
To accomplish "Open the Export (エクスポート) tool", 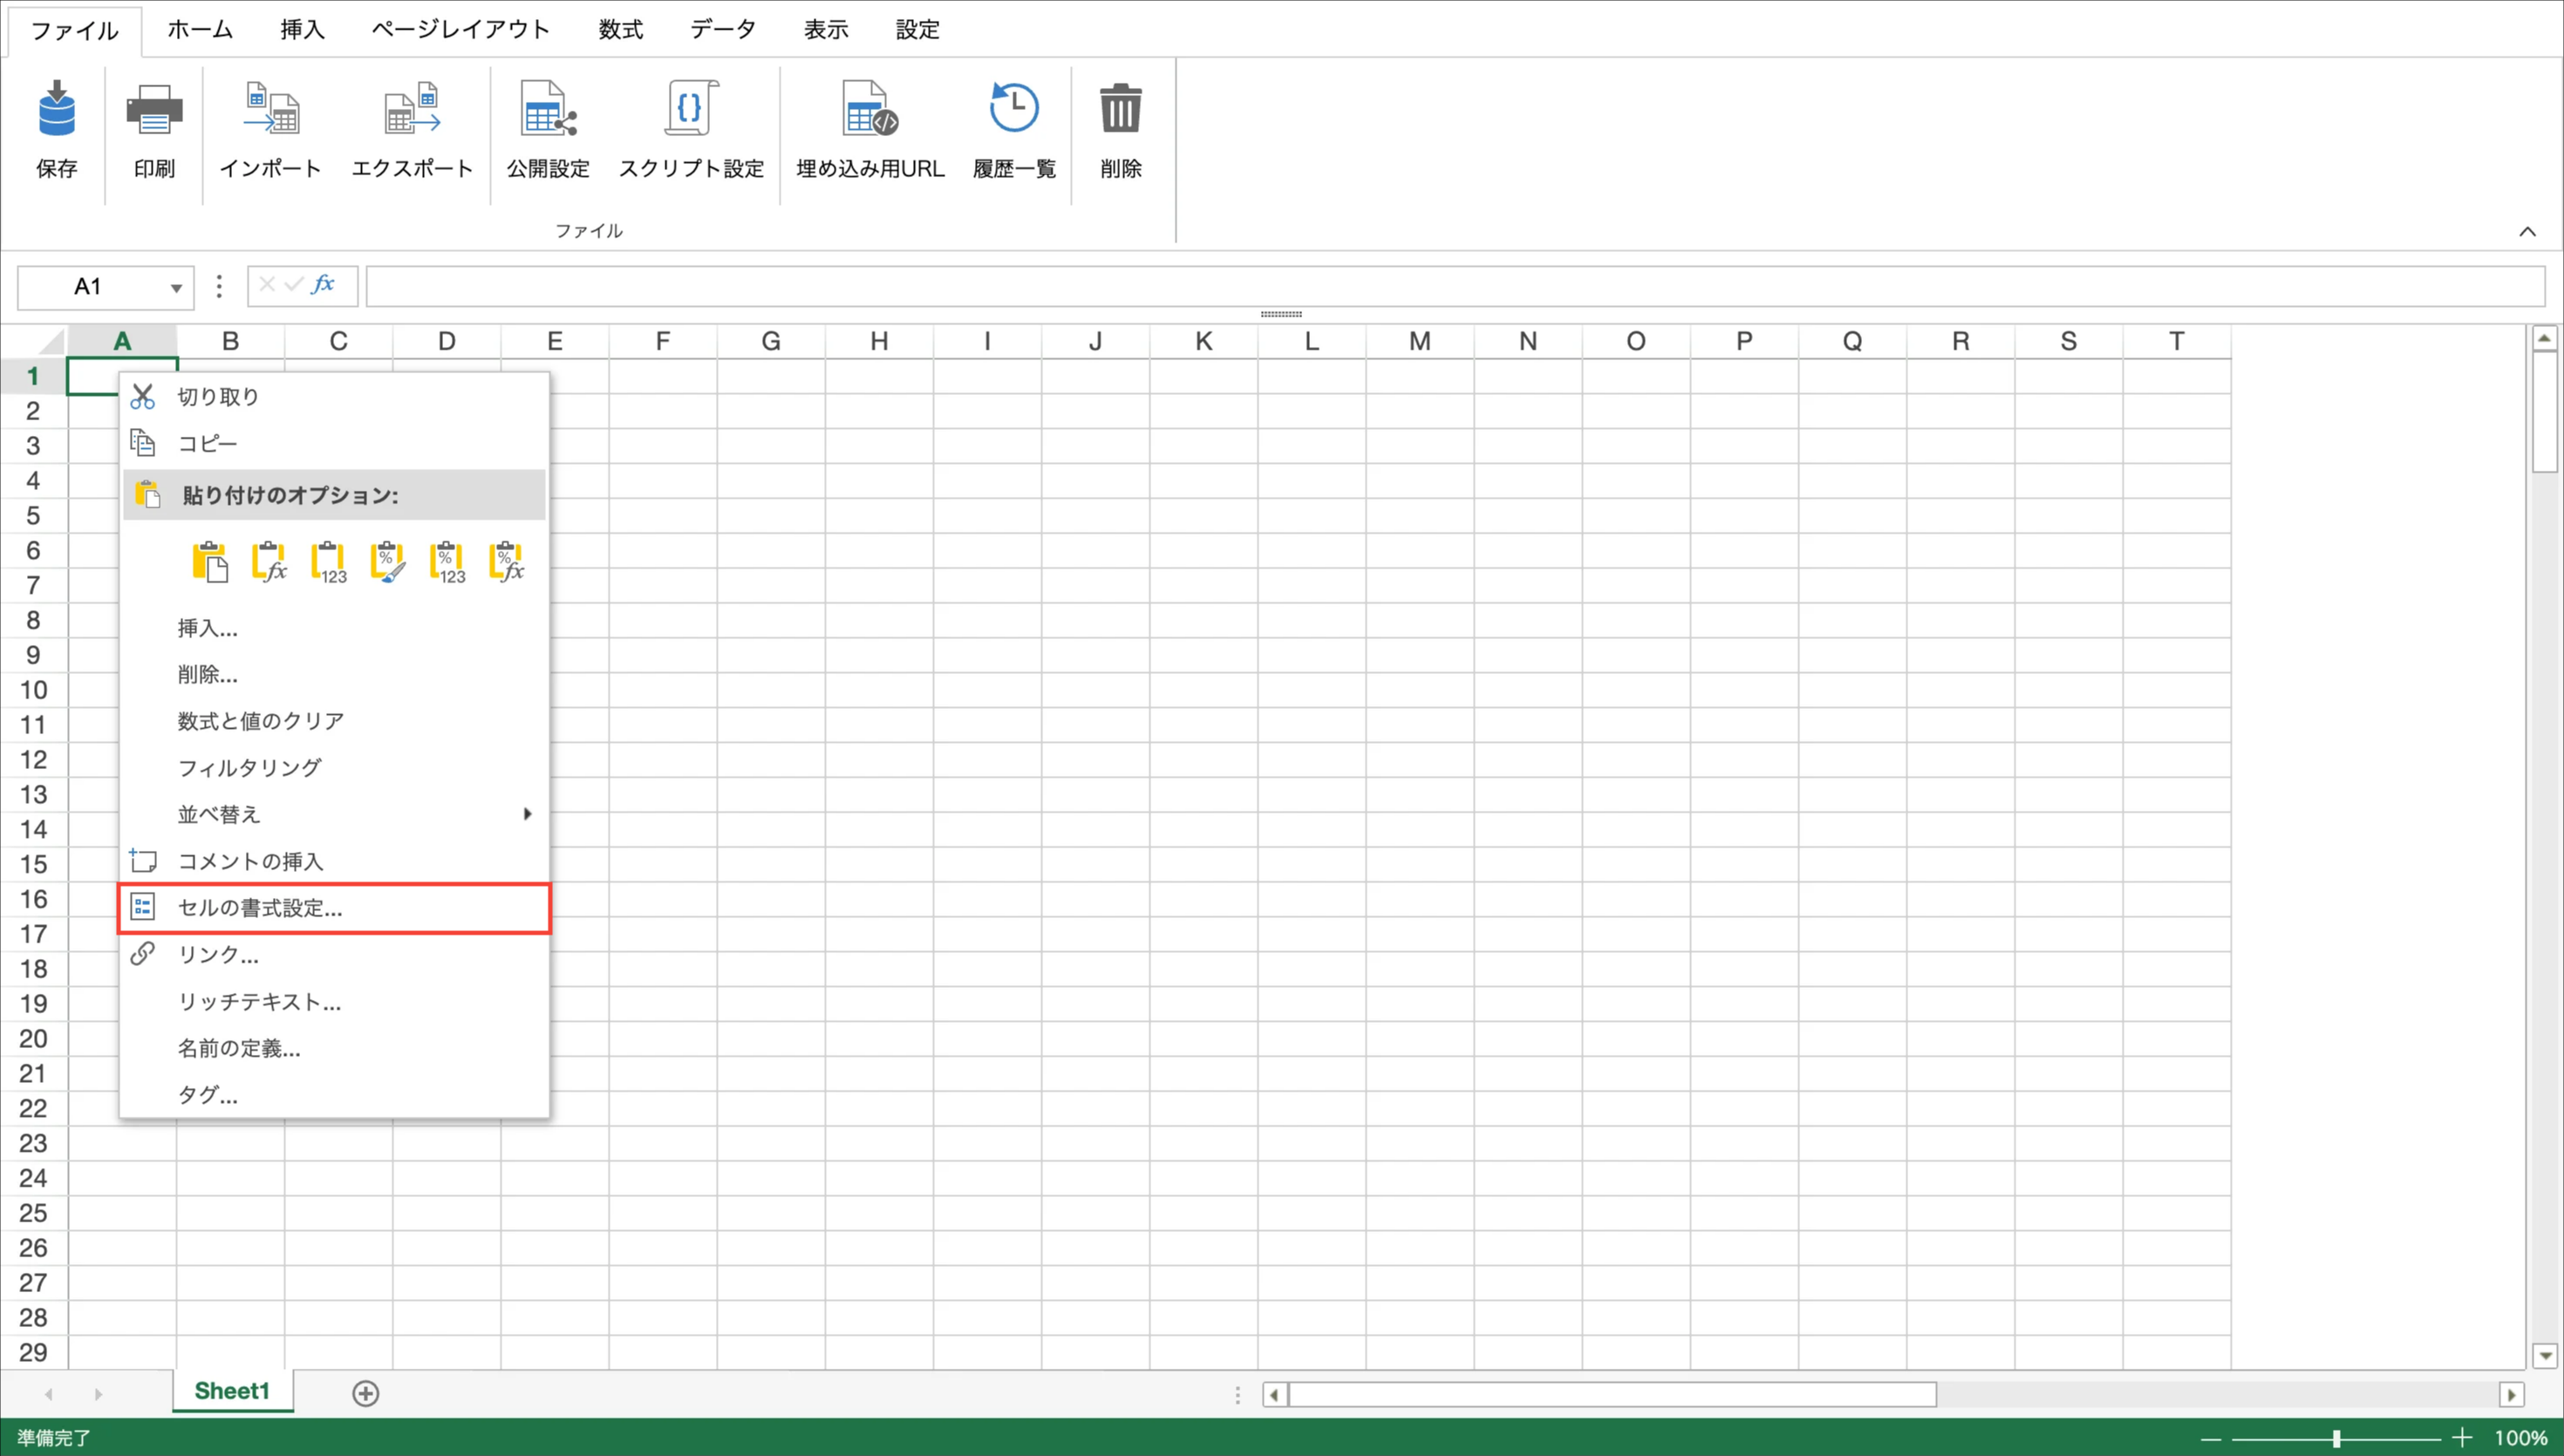I will click(x=412, y=110).
